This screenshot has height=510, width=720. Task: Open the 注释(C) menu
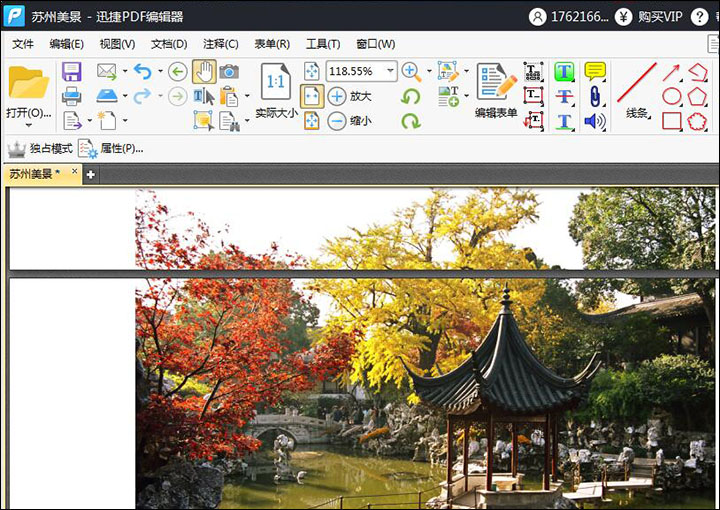click(221, 44)
